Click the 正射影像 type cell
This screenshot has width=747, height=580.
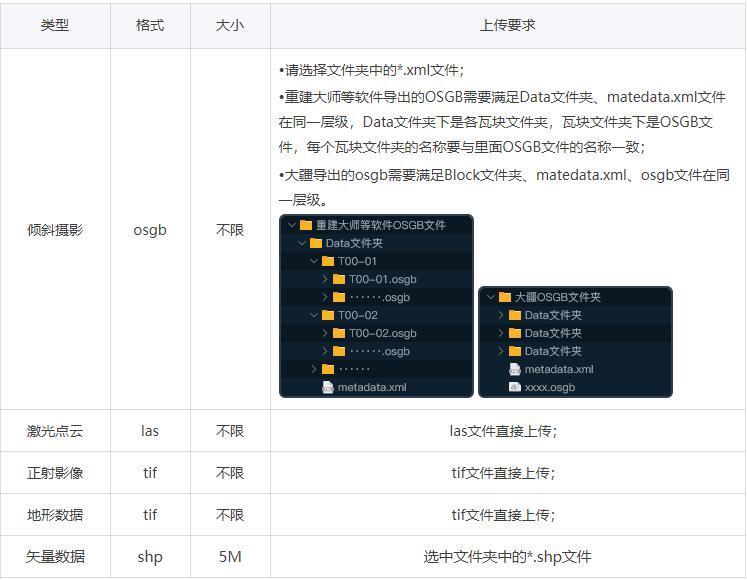pos(55,473)
